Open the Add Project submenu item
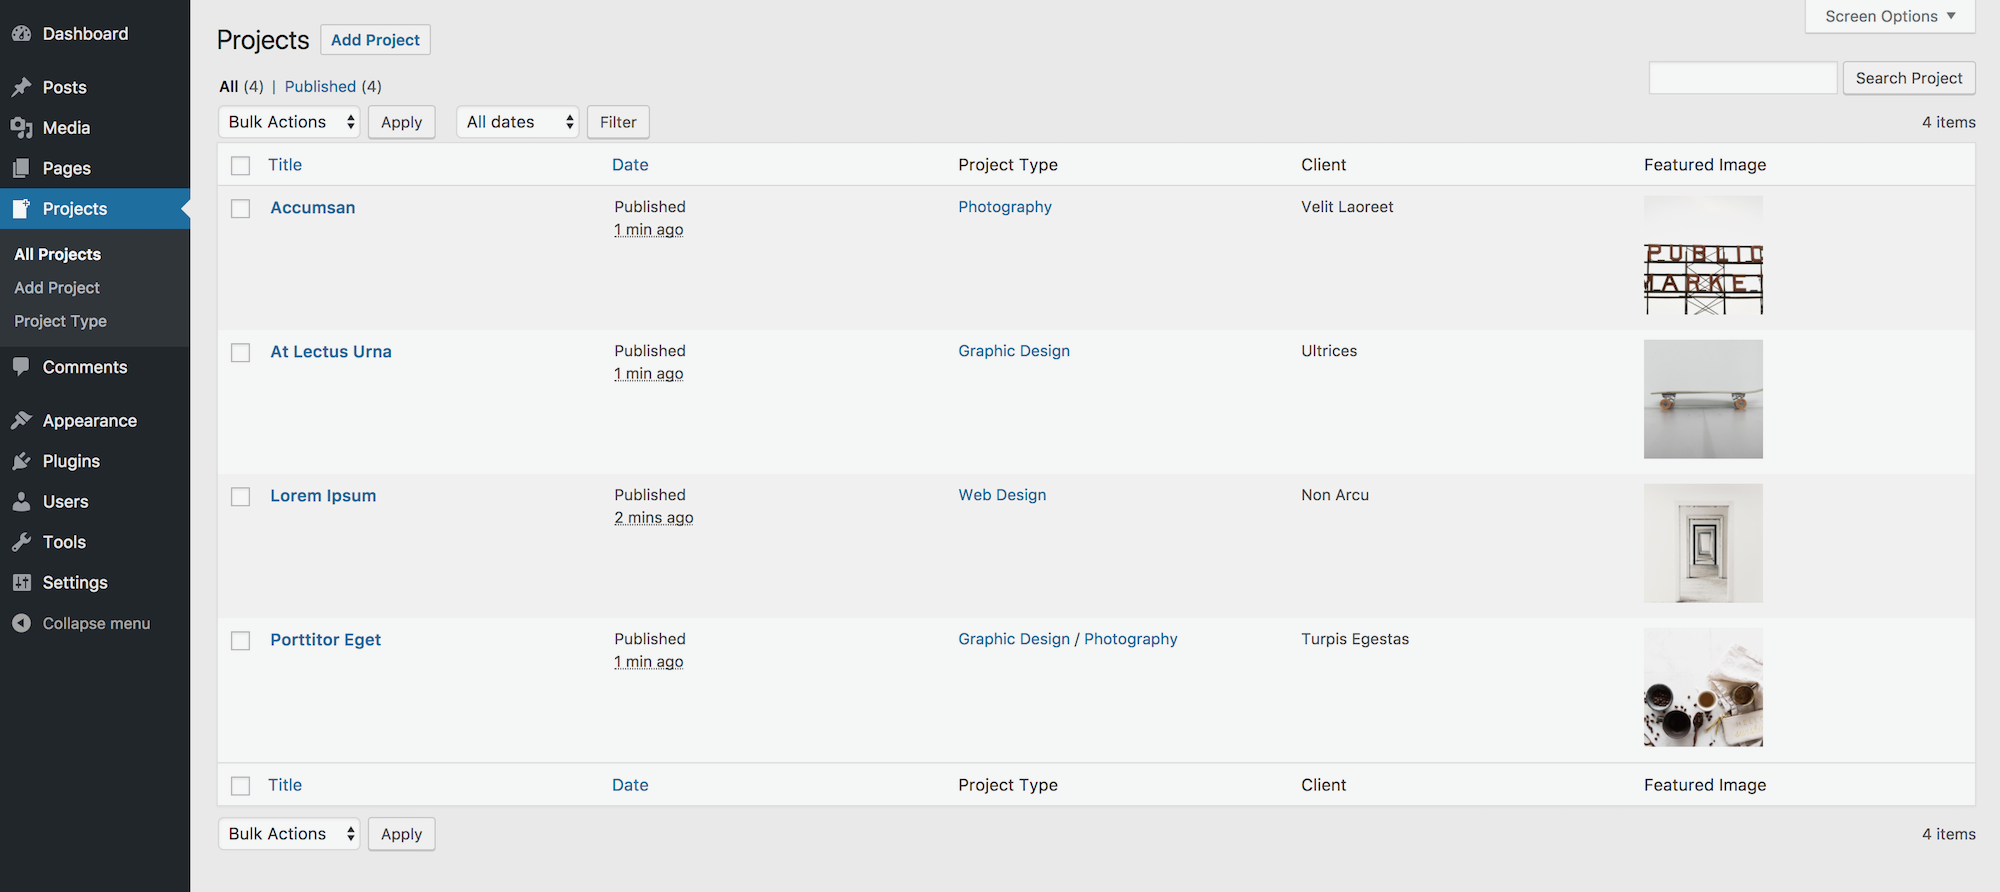The width and height of the screenshot is (2000, 892). pos(57,288)
